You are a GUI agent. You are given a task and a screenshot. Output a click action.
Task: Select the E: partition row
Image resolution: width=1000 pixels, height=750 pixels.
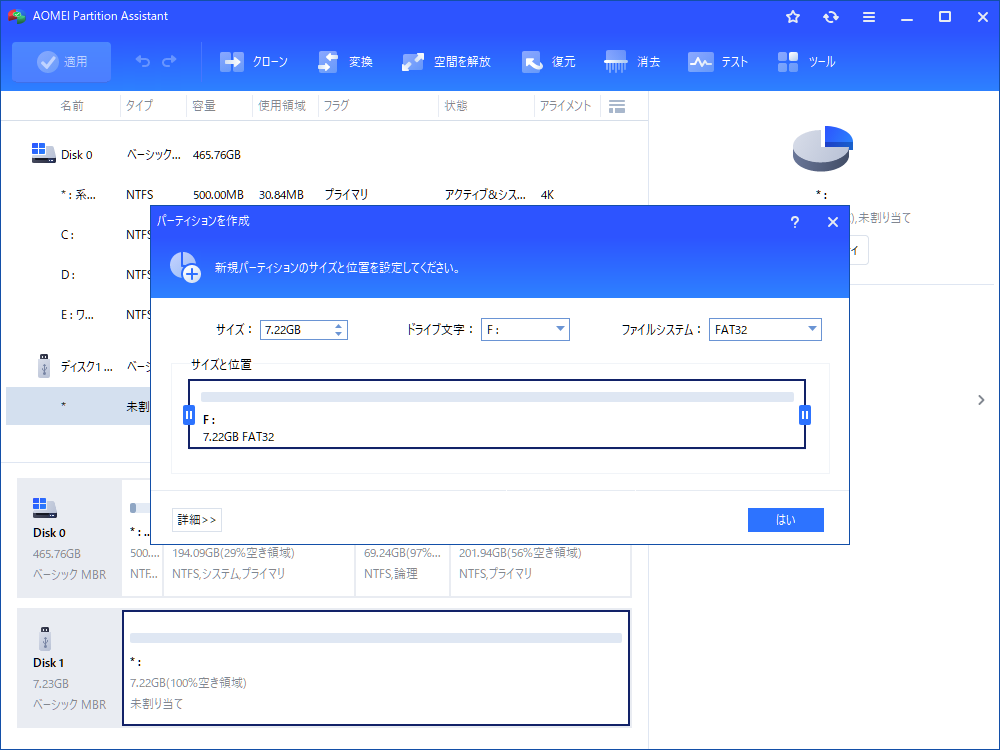point(78,314)
